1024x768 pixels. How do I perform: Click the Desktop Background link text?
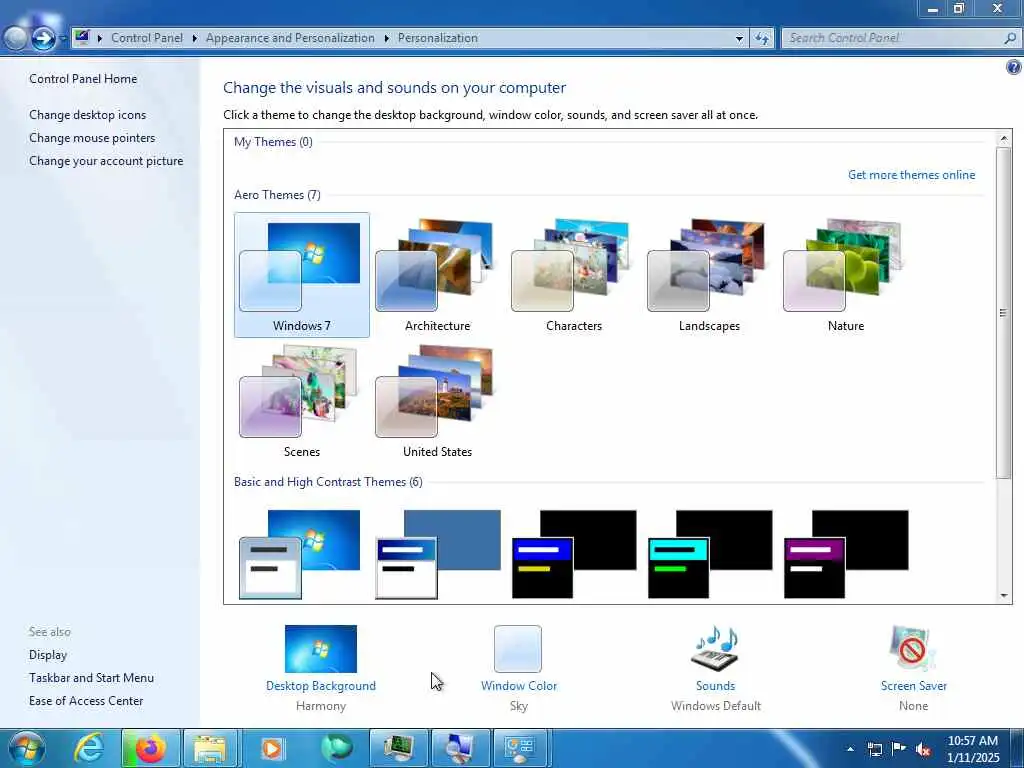click(321, 686)
